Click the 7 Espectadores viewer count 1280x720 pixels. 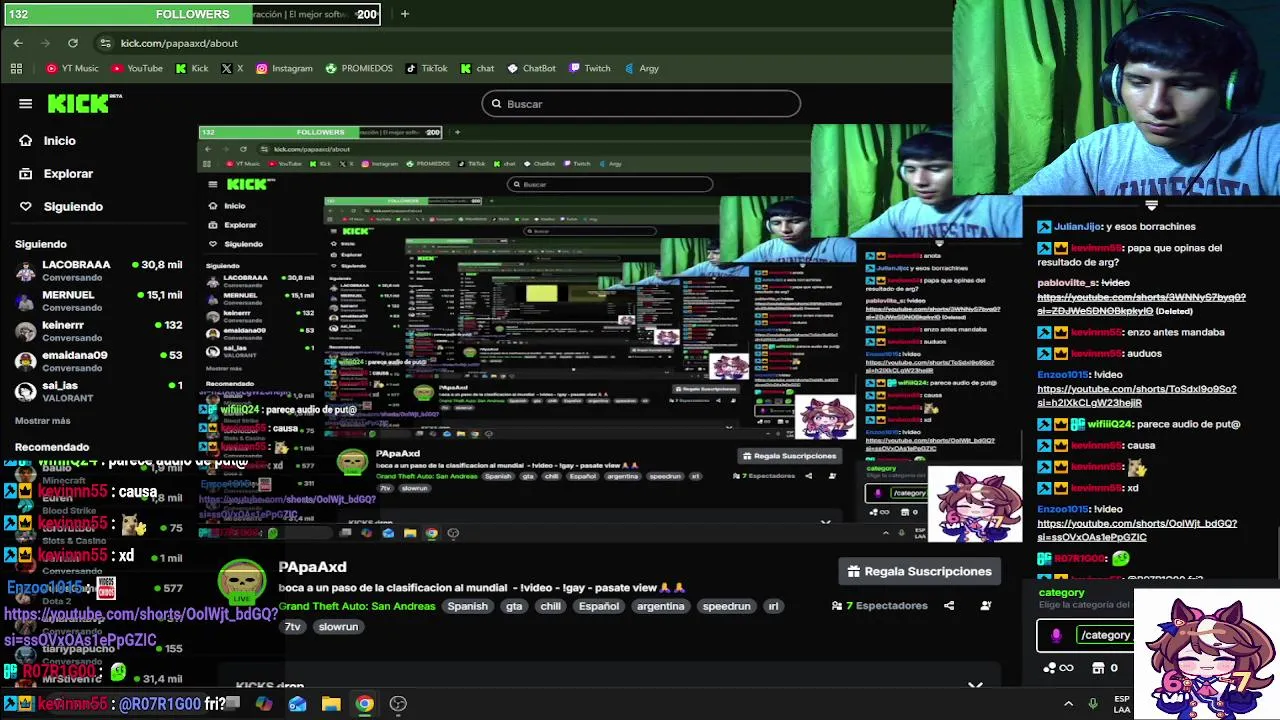click(880, 605)
